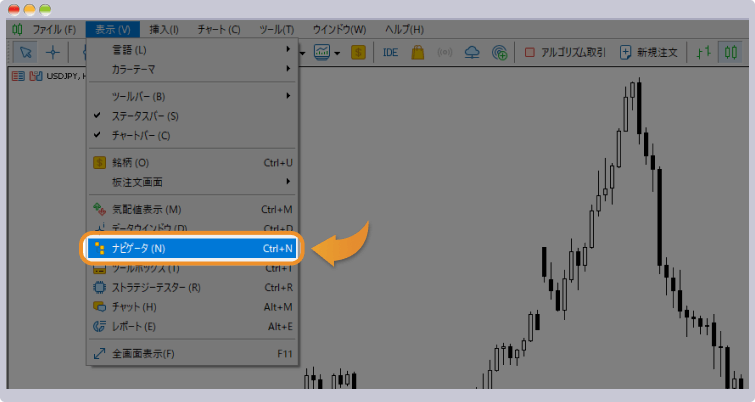Click the gold dollar symbols toolbar icon
Image resolution: width=755 pixels, height=402 pixels.
click(357, 53)
